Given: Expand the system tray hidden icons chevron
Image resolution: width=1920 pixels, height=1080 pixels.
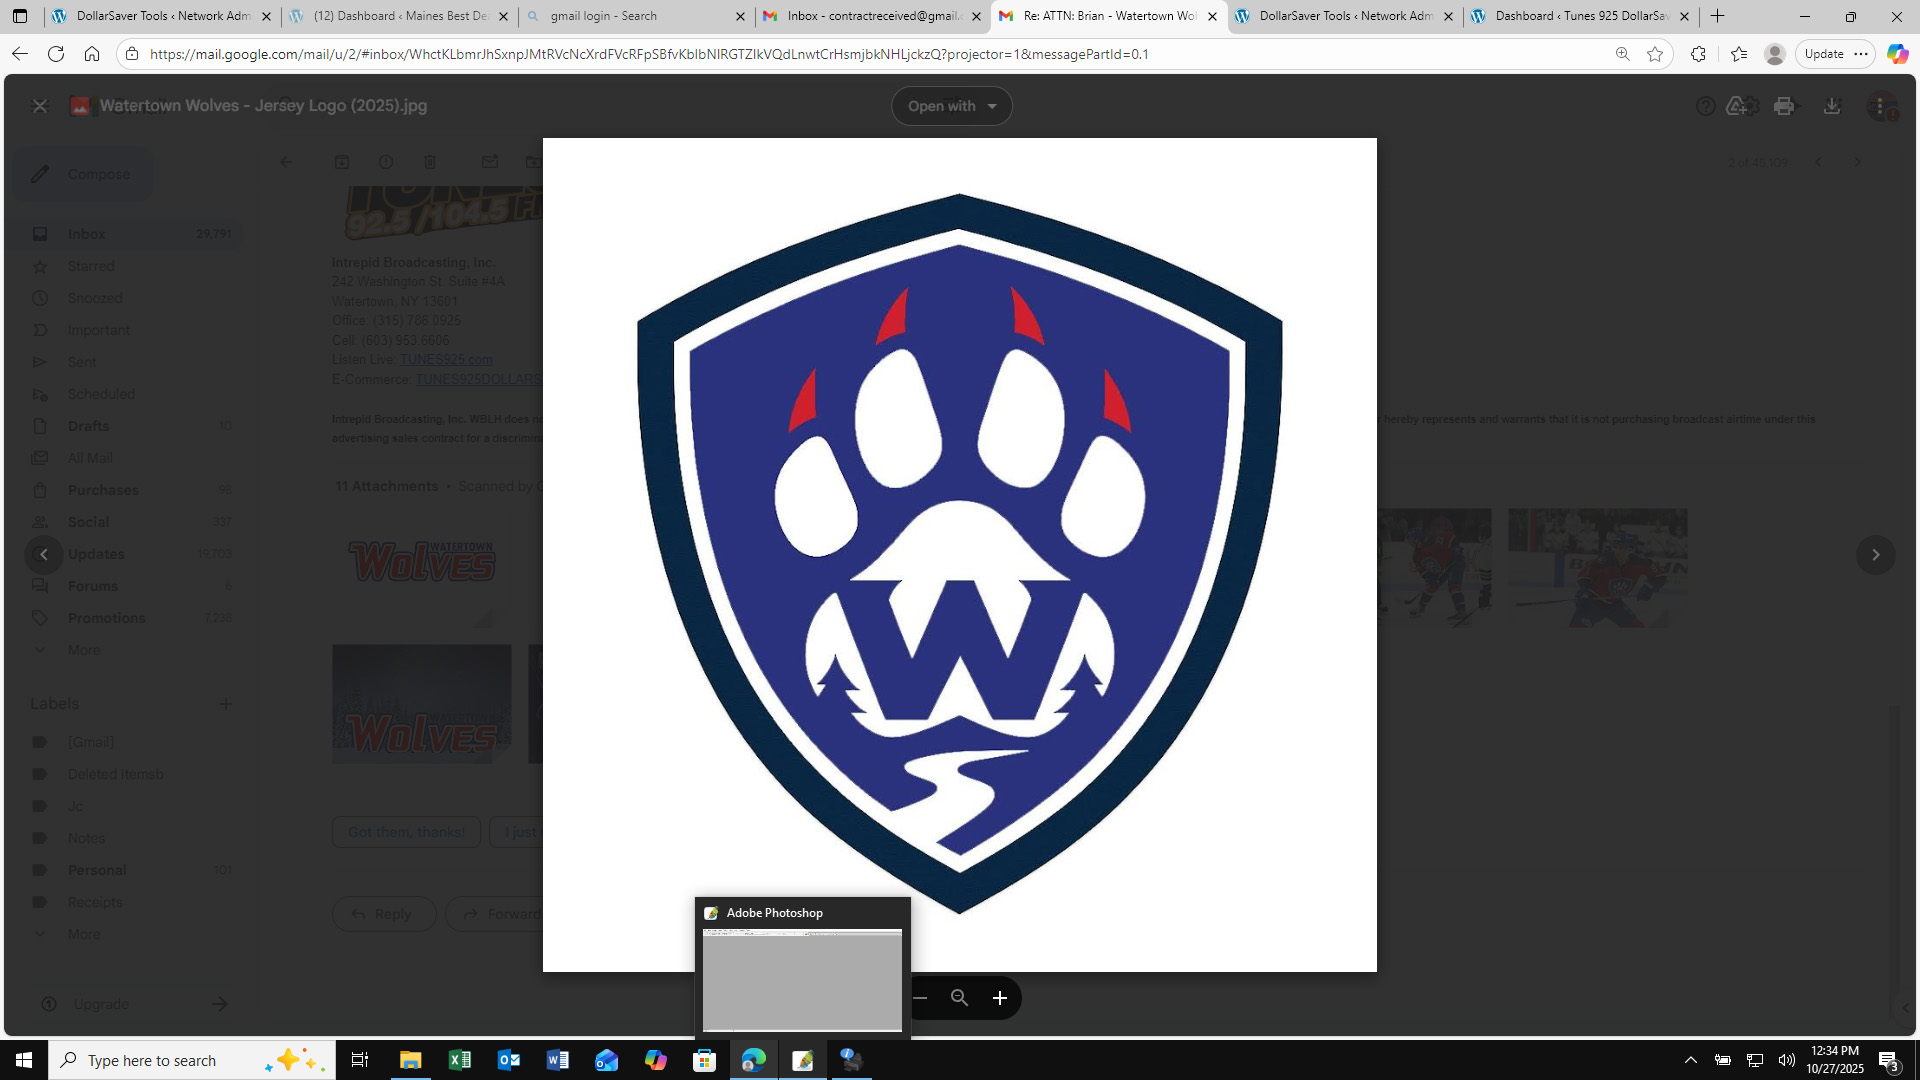Looking at the screenshot, I should (x=1690, y=1060).
